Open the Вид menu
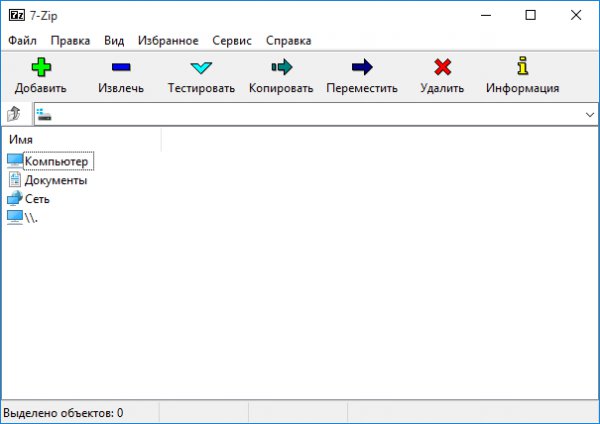The image size is (600, 424). 114,41
